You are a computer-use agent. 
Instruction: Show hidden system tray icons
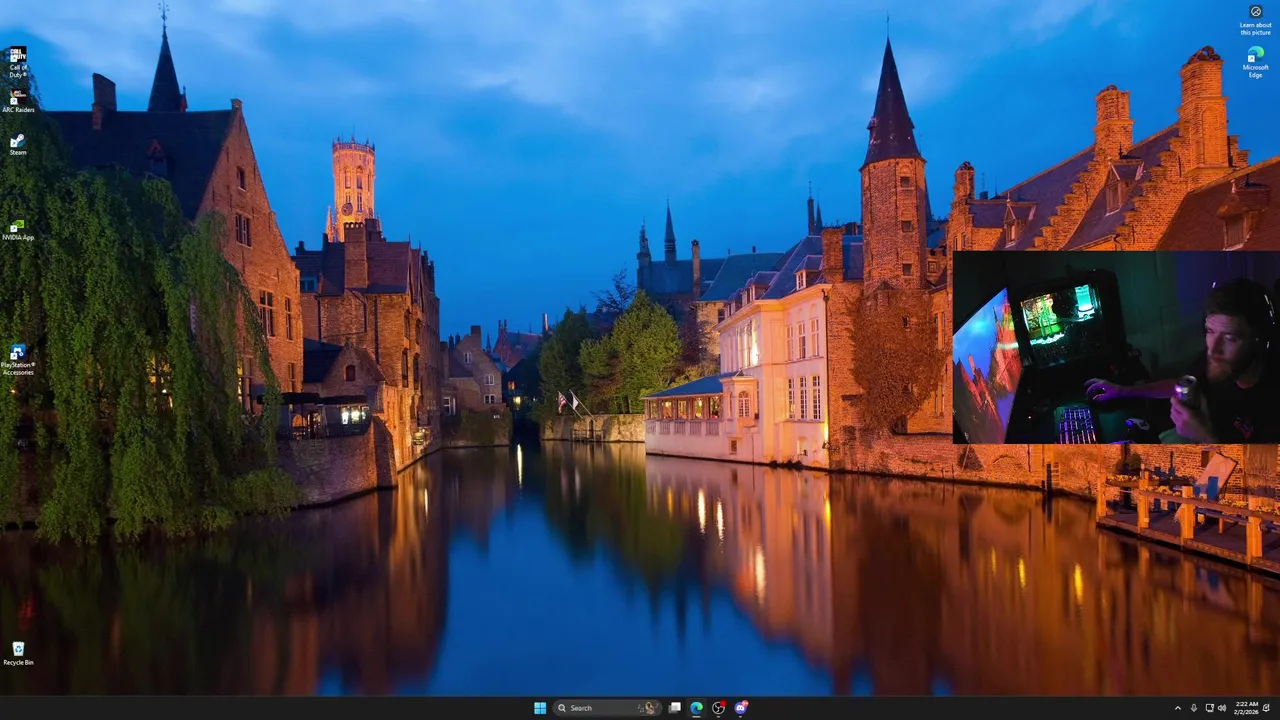1177,708
